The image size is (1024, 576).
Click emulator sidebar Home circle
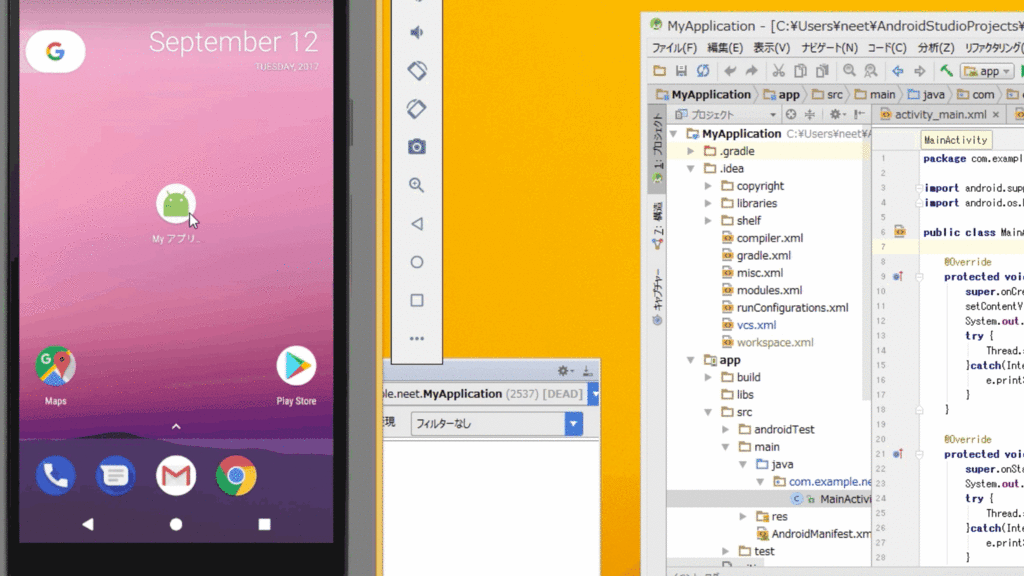[417, 262]
